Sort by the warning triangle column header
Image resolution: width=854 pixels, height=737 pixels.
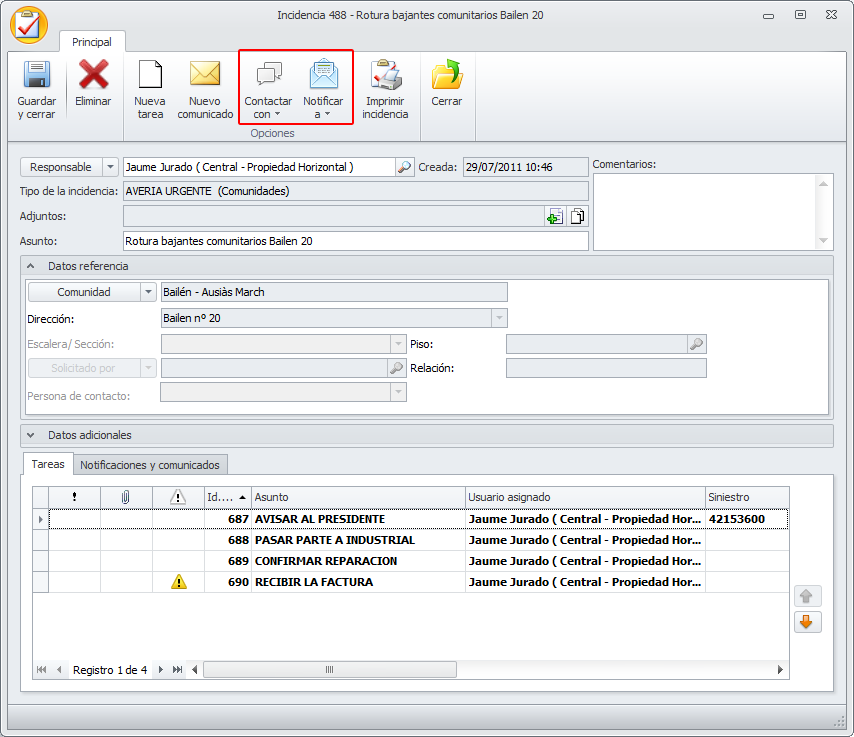tap(178, 497)
